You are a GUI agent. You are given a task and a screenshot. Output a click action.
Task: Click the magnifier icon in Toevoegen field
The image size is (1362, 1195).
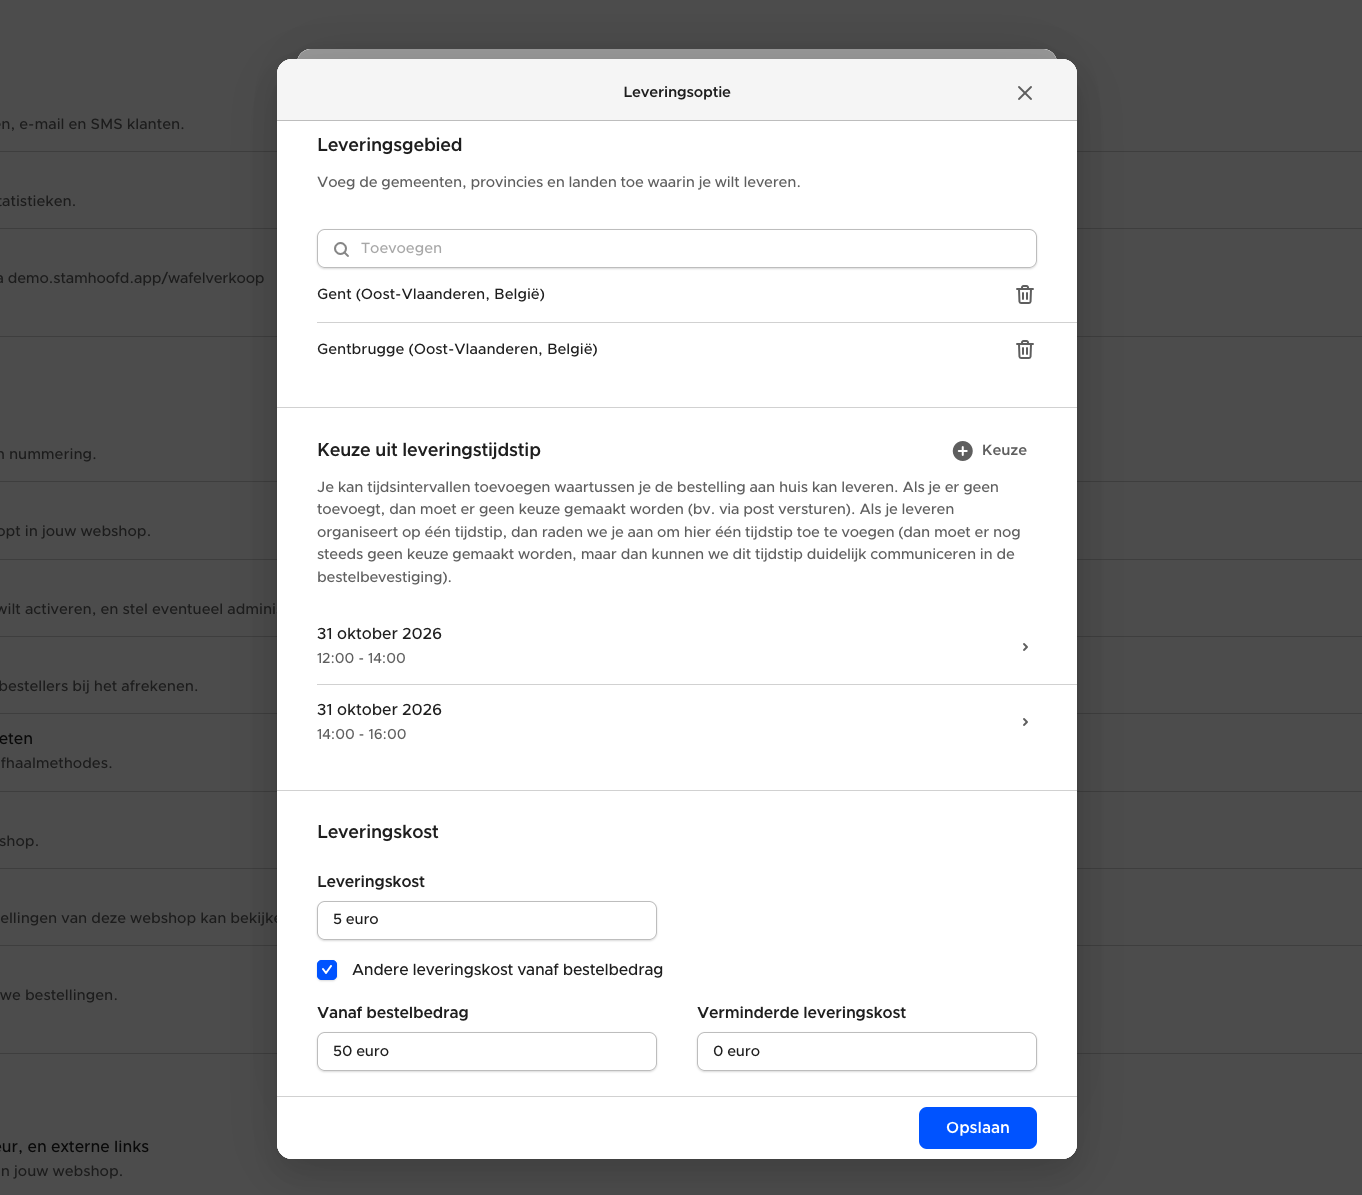click(341, 249)
